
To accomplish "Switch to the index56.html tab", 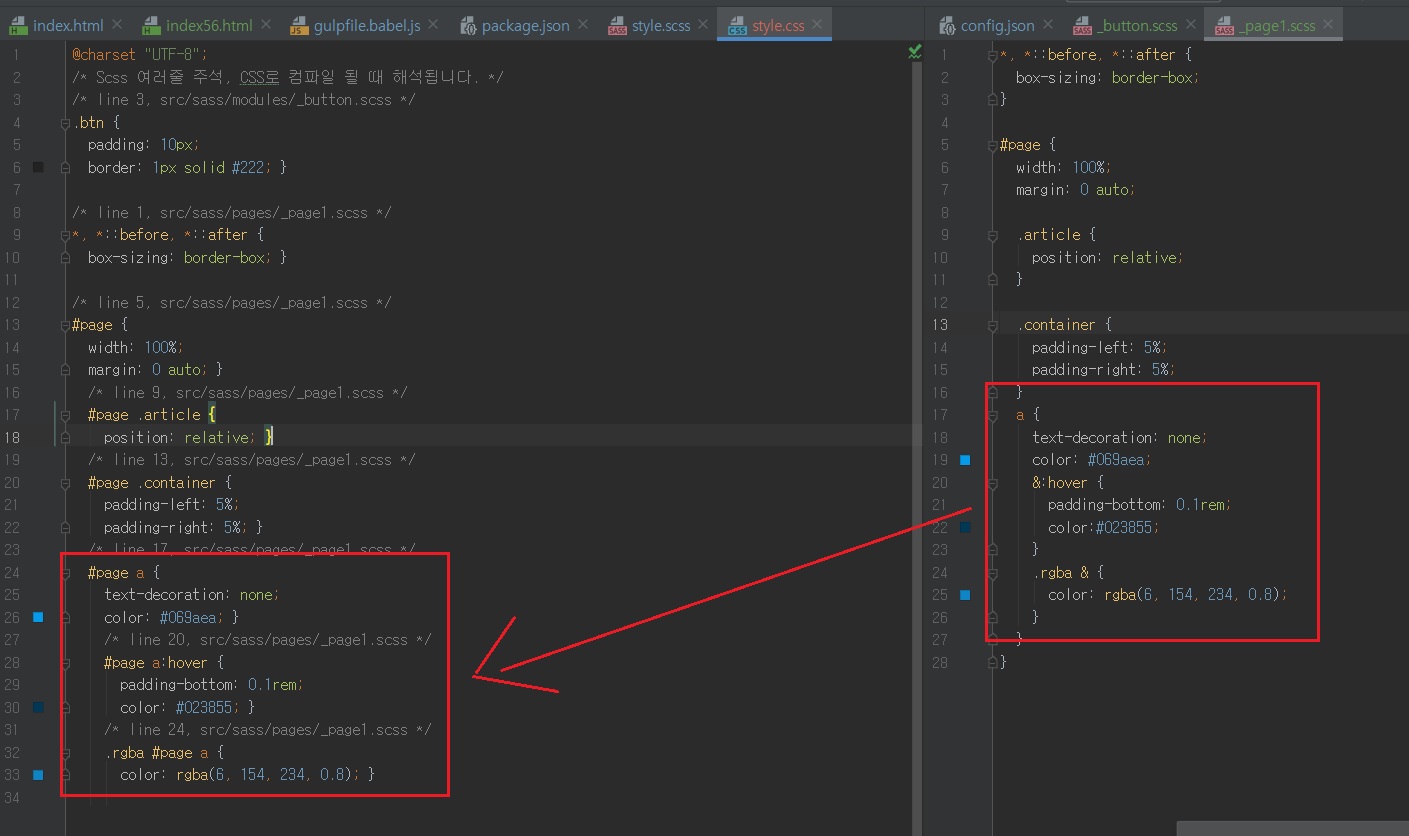I will tap(208, 26).
